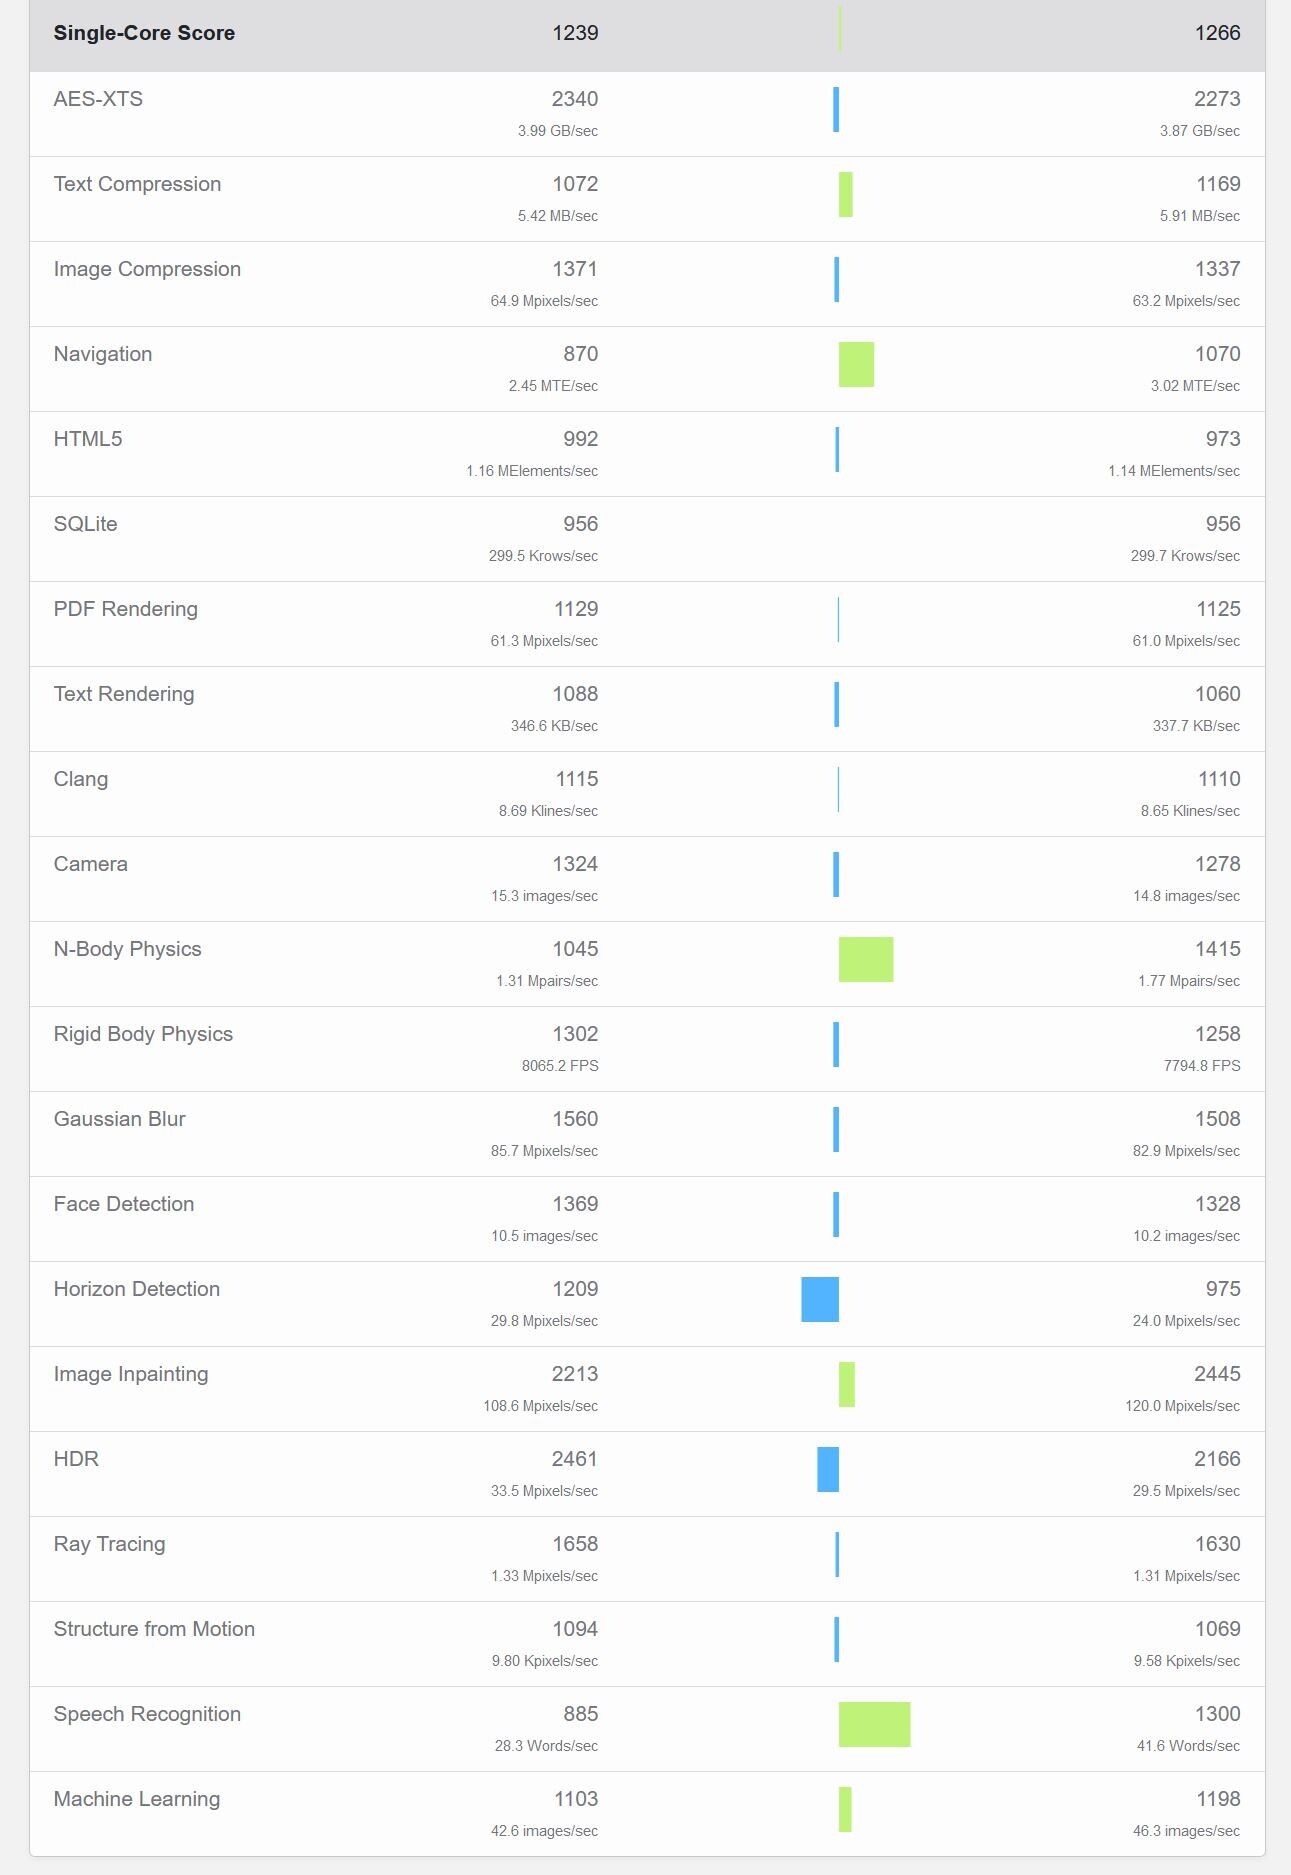Select the Gaussian Blur label
The width and height of the screenshot is (1291, 1875).
tap(120, 1119)
